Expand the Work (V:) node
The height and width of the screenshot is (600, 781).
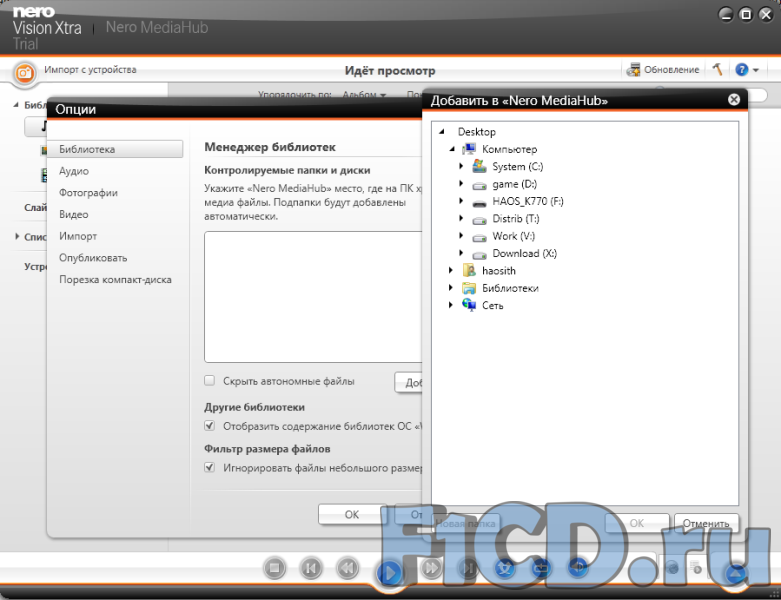pyautogui.click(x=461, y=236)
